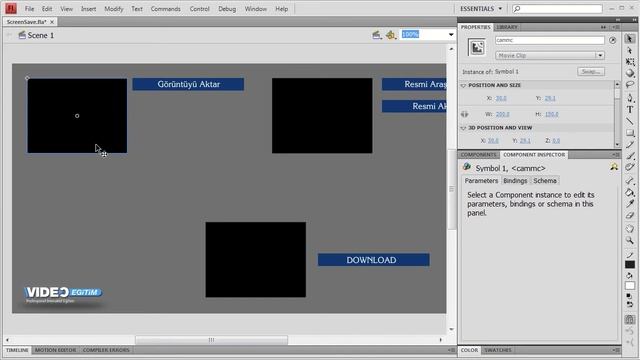Select the Subselection tool
This screenshot has height=360, width=640.
click(x=630, y=51)
